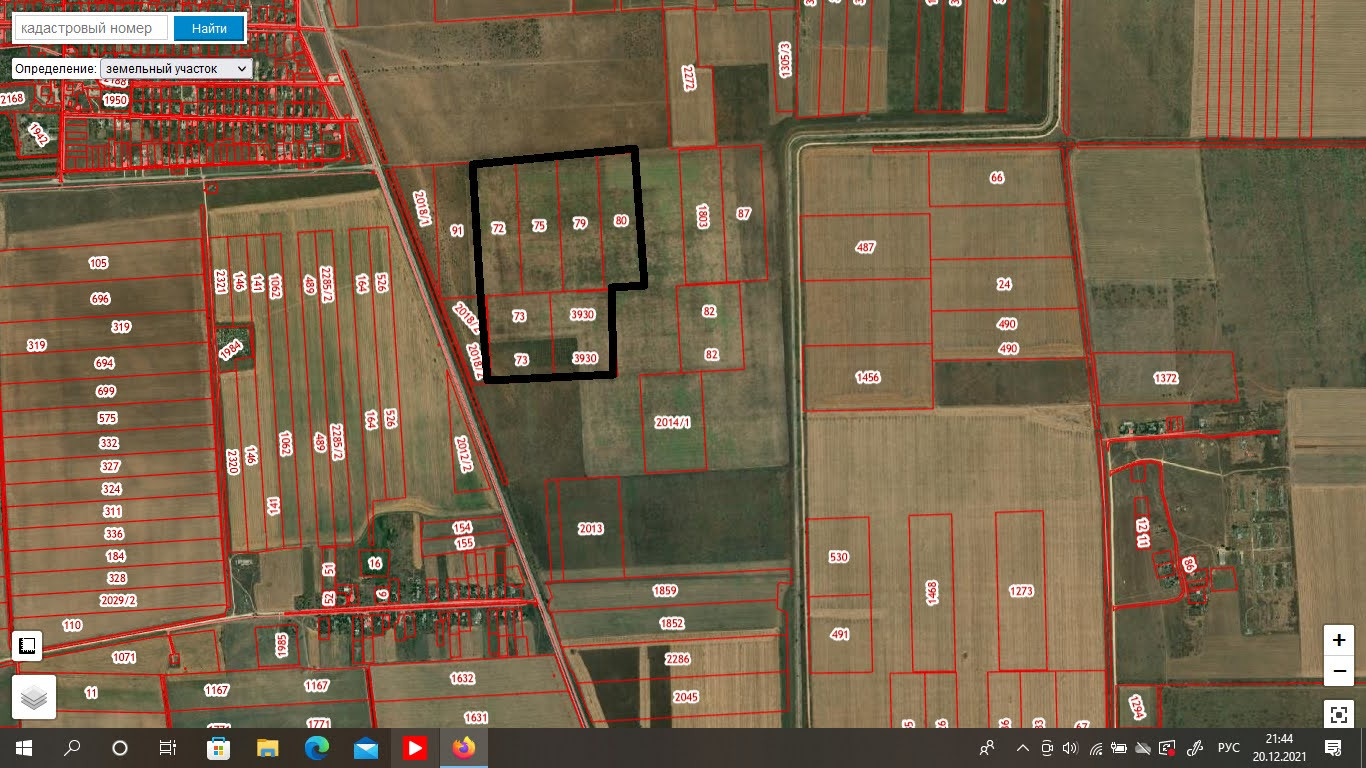1366x768 pixels.
Task: Select the parcel labeled 491
Action: (x=840, y=634)
